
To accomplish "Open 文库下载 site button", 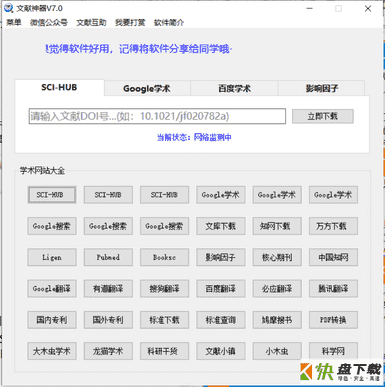I will point(221,226).
